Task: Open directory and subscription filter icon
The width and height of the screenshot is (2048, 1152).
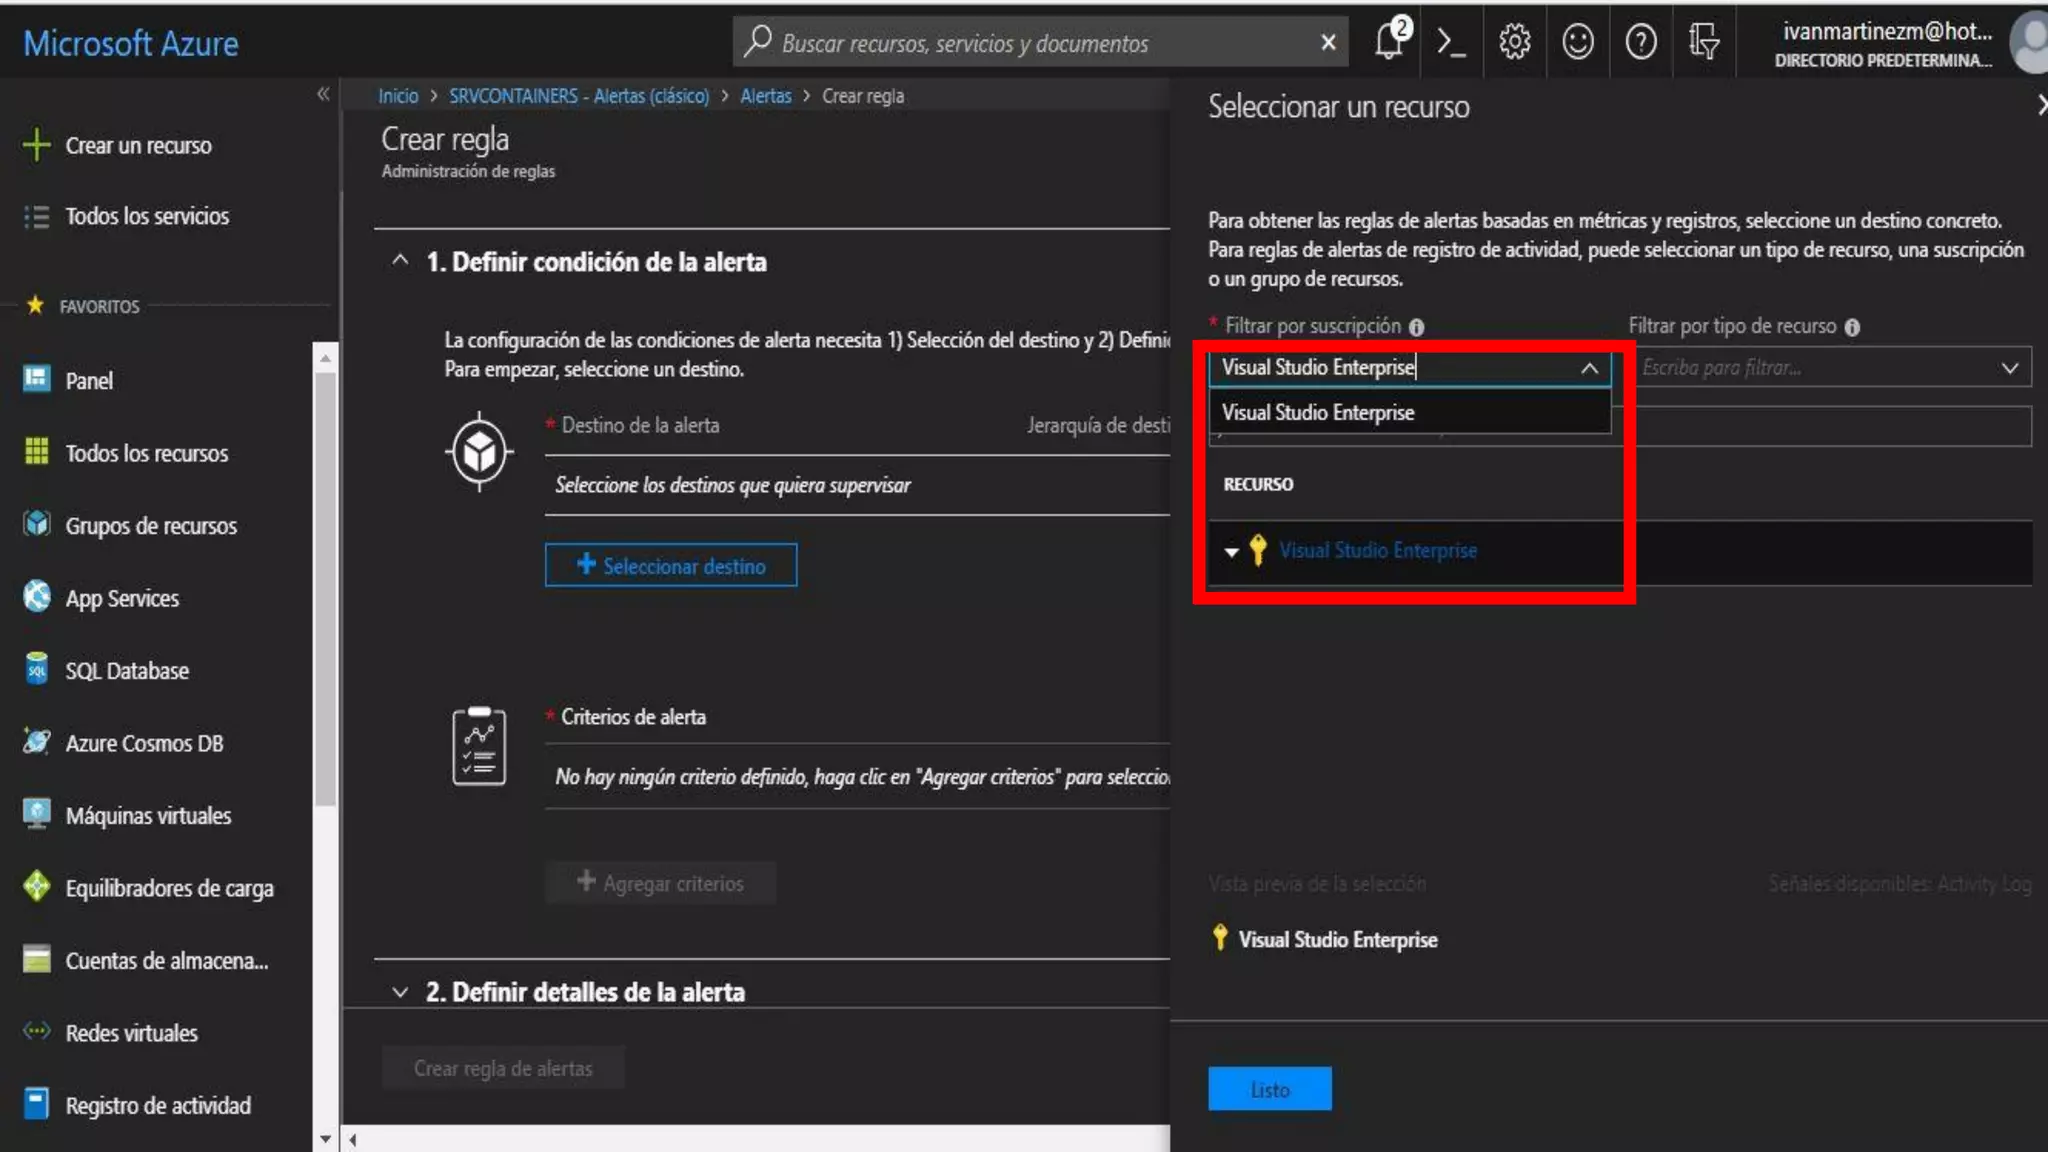Action: 1703,42
